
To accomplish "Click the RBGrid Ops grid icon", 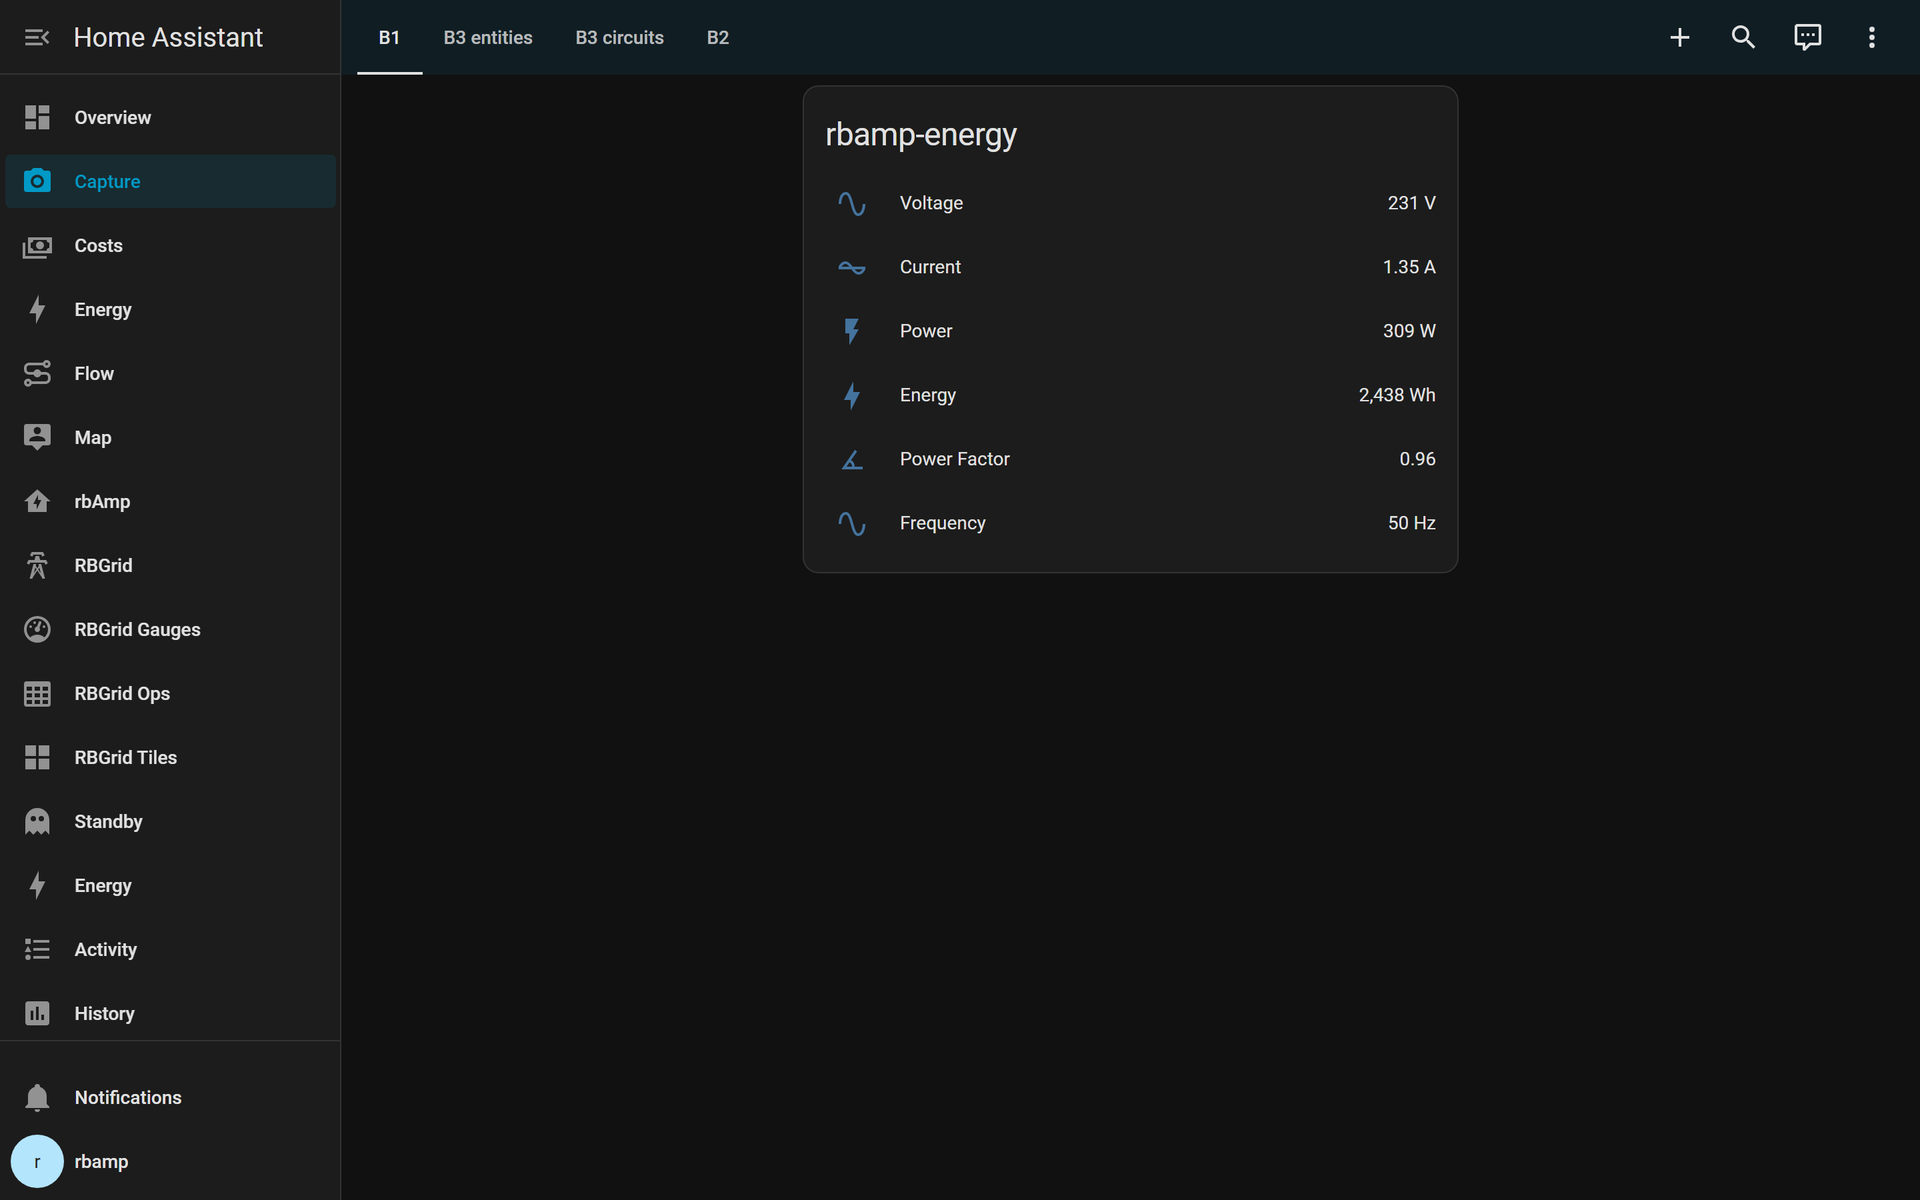I will click(37, 694).
